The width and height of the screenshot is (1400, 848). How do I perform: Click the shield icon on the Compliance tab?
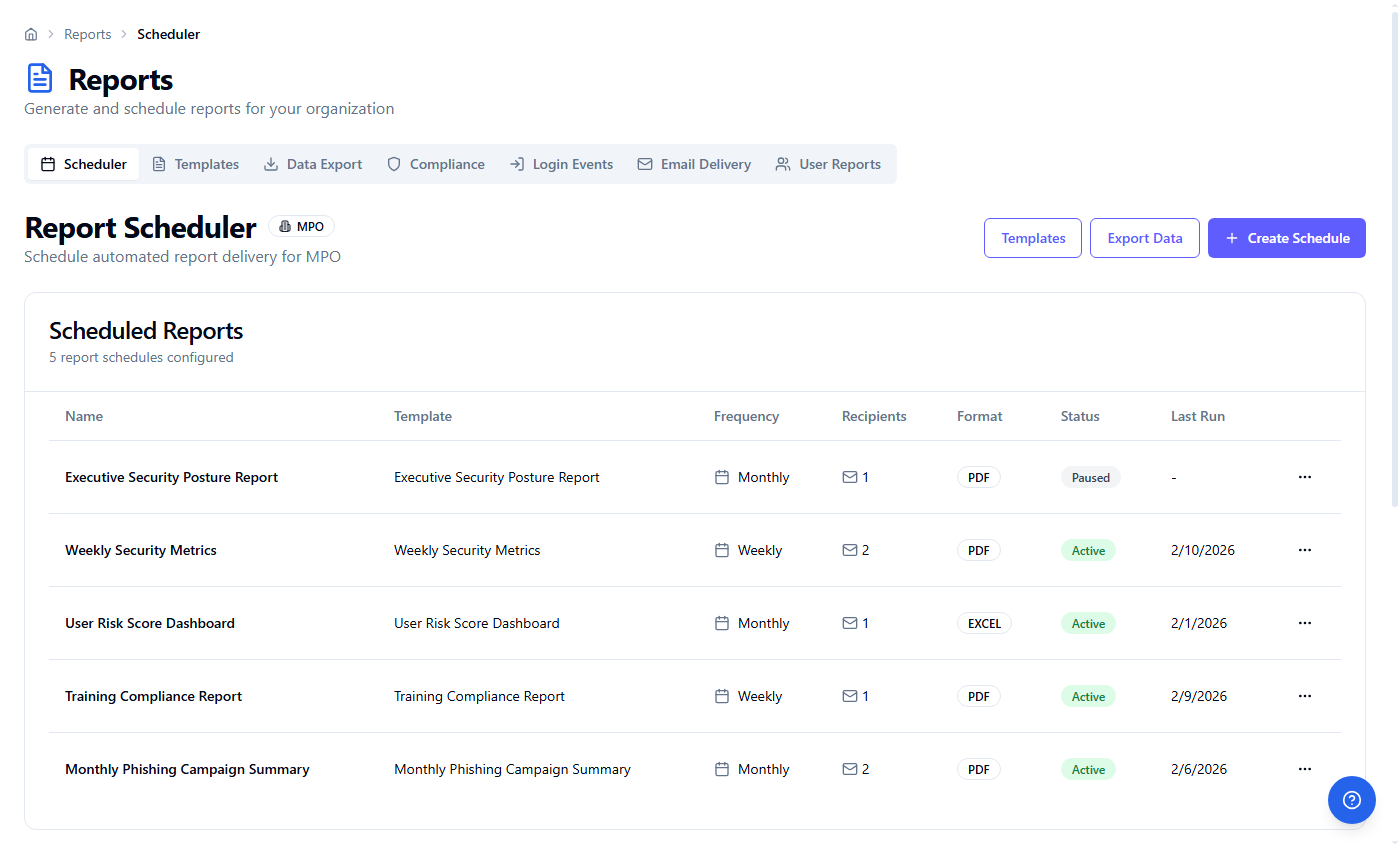(x=393, y=163)
